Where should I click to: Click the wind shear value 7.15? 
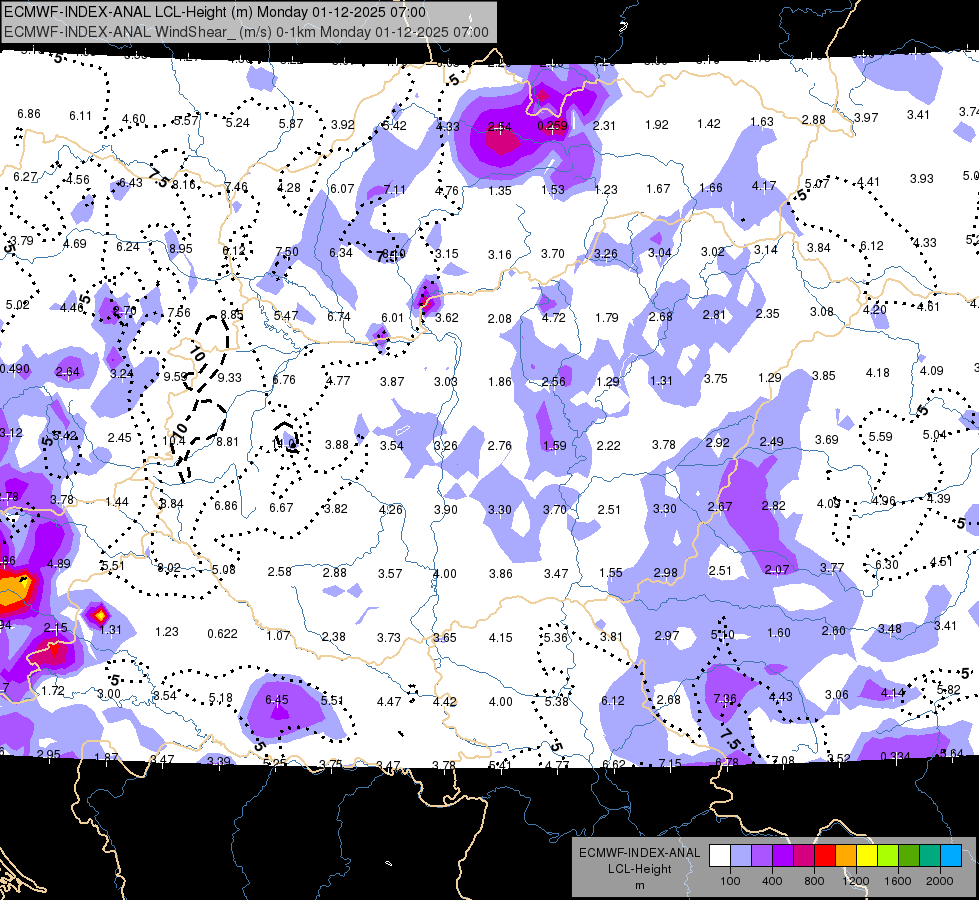pos(670,763)
